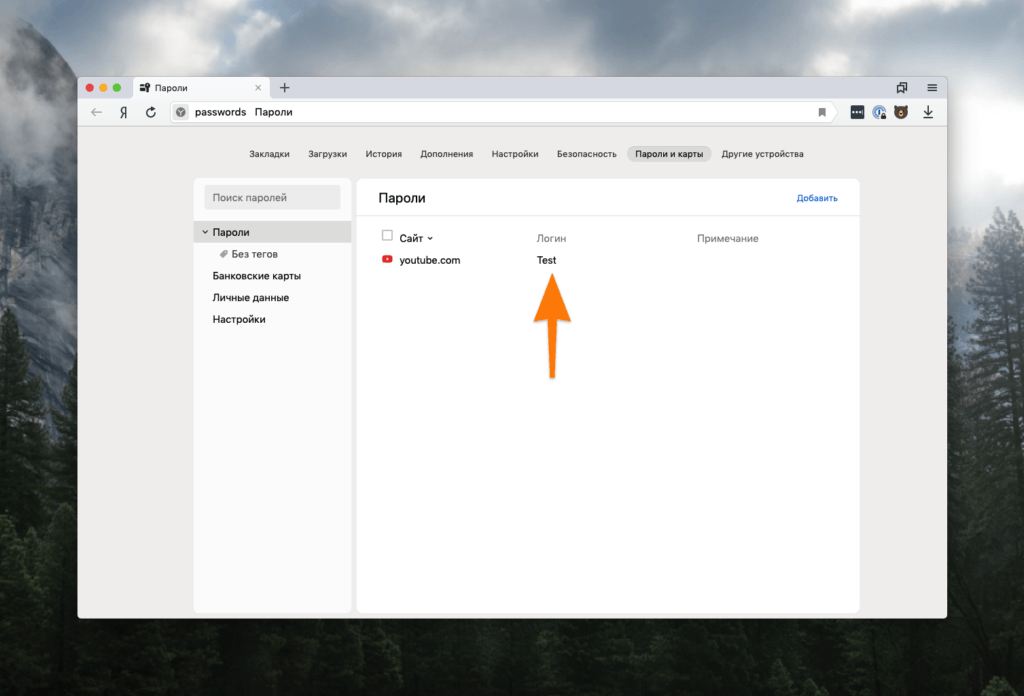The height and width of the screenshot is (696, 1024).
Task: Open a new tab with the plus button
Action: point(285,87)
